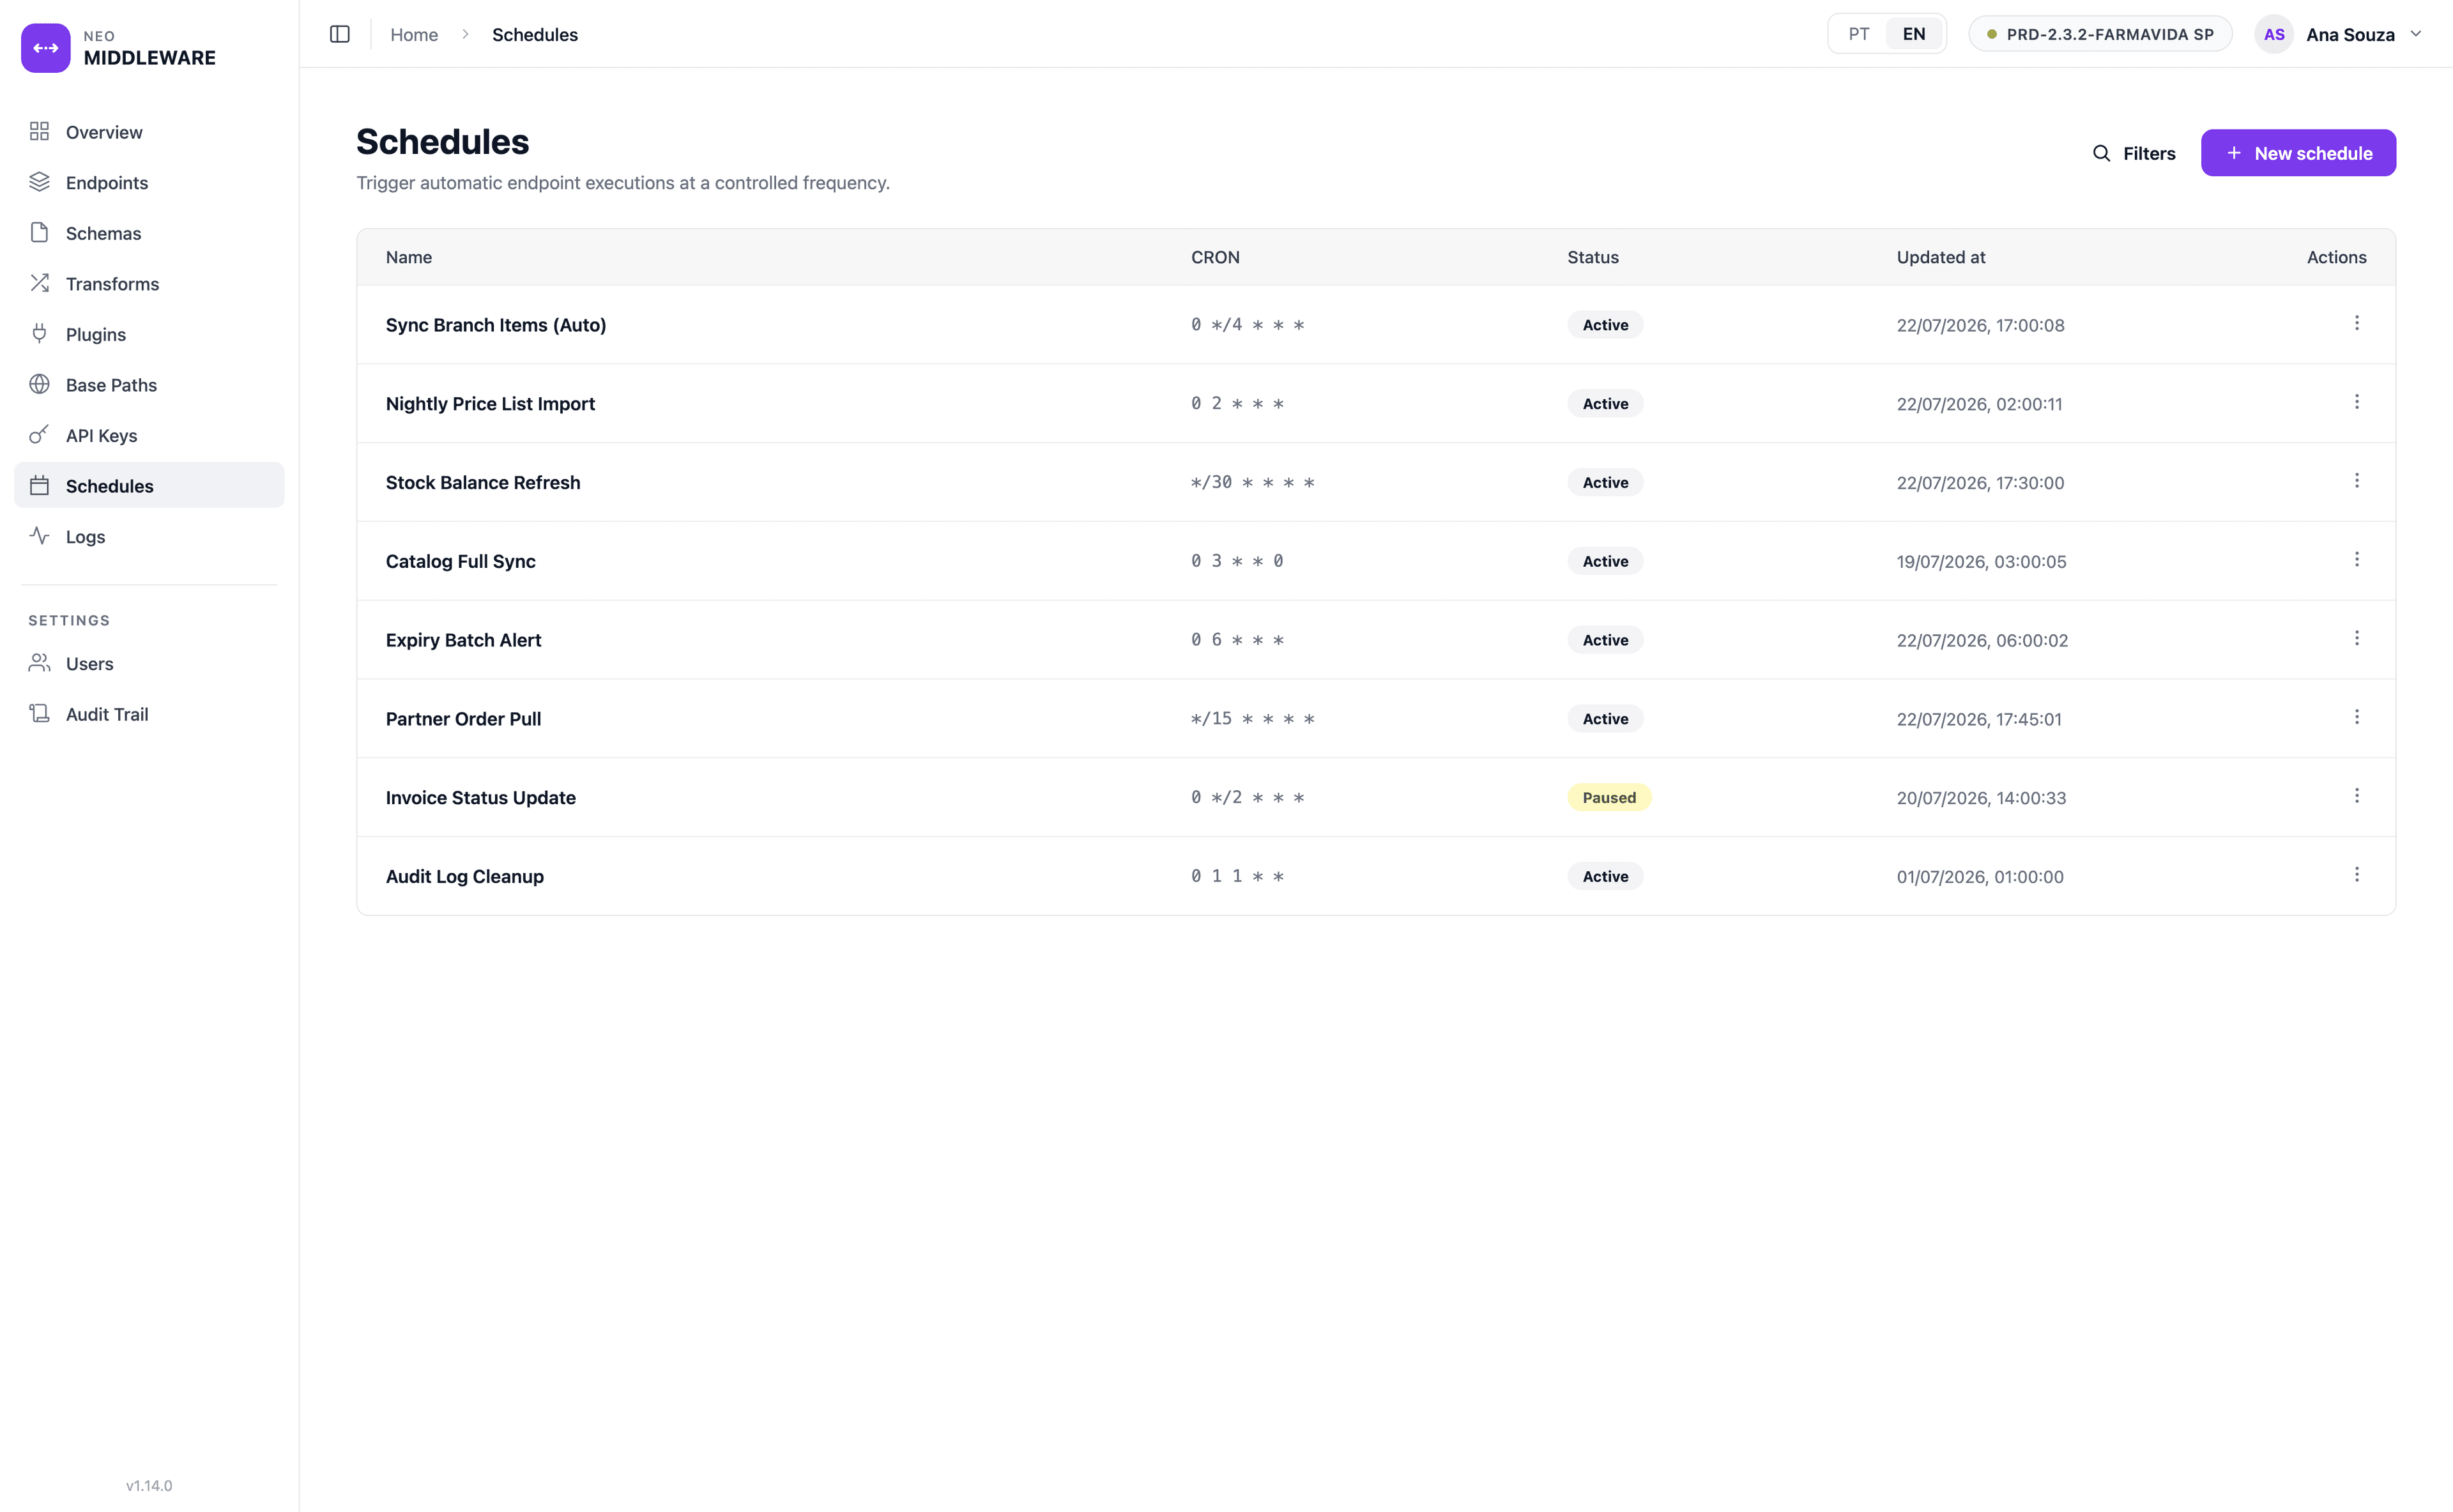Sort by the Name column header
This screenshot has width=2453, height=1512.
pyautogui.click(x=409, y=257)
